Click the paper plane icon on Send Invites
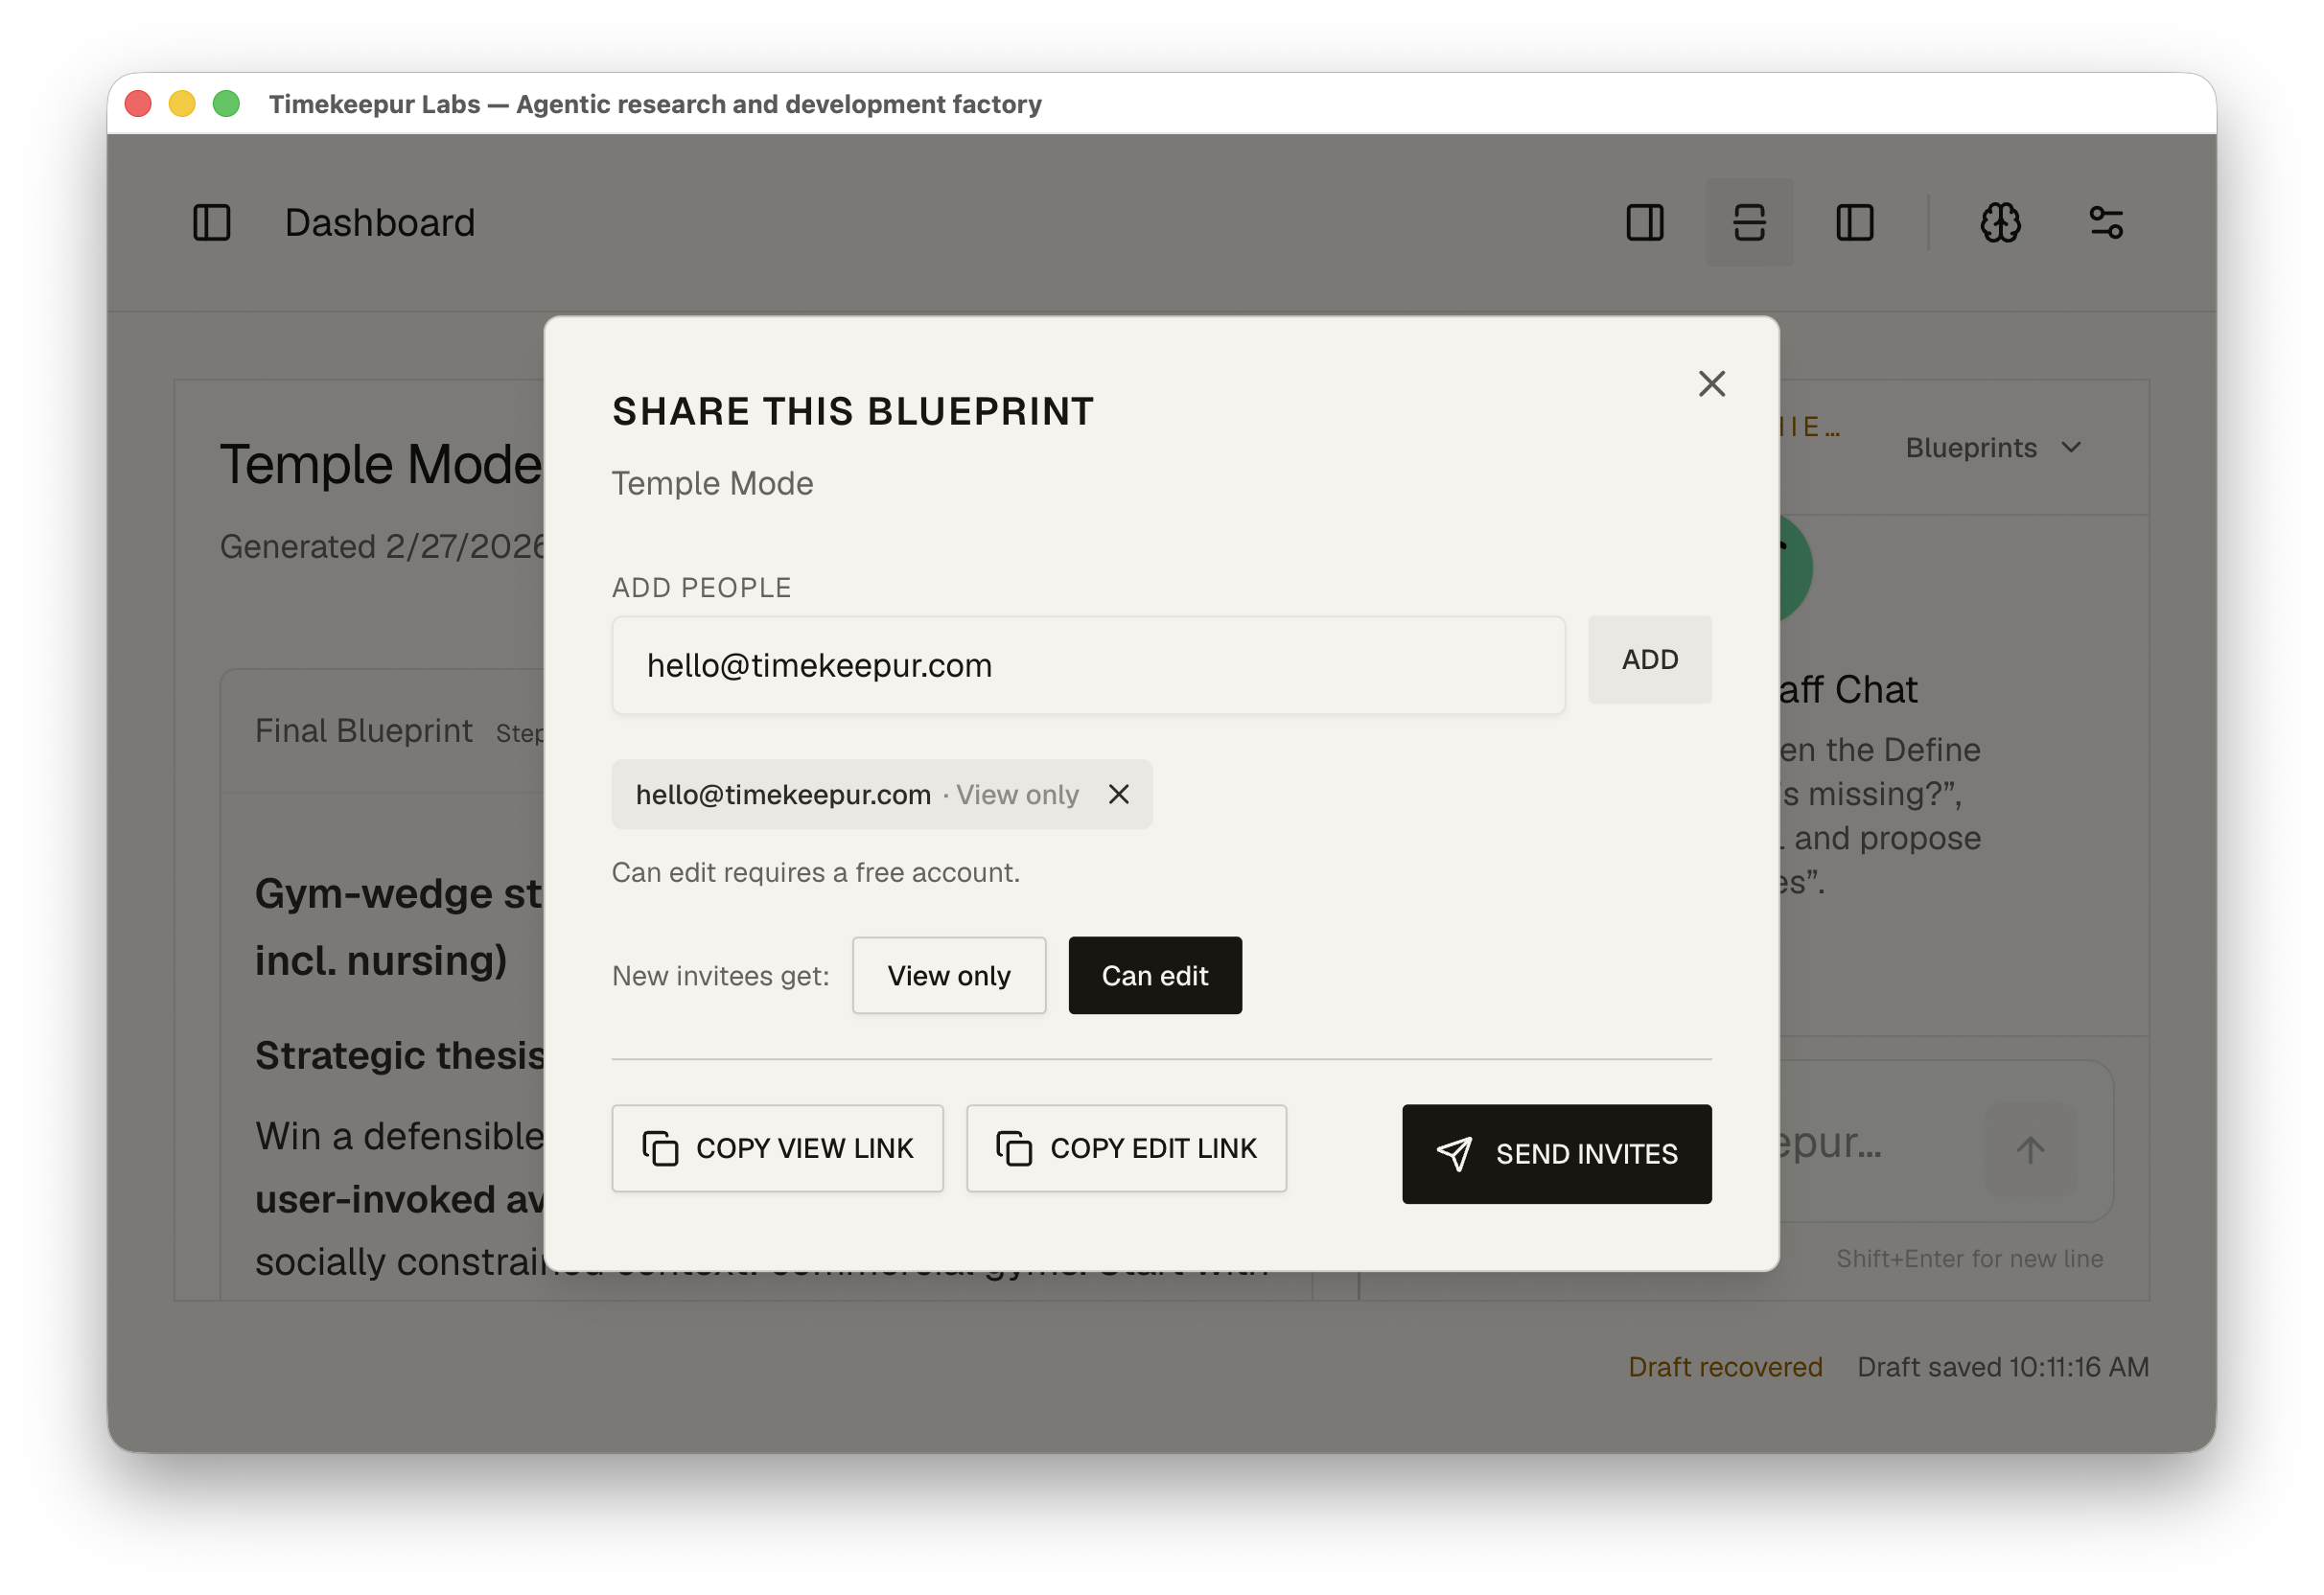 point(1454,1153)
